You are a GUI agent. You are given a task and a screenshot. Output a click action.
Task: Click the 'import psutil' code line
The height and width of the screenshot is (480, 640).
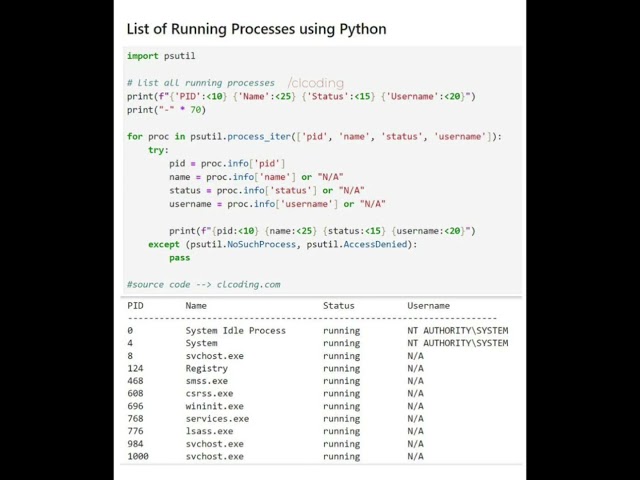point(161,56)
